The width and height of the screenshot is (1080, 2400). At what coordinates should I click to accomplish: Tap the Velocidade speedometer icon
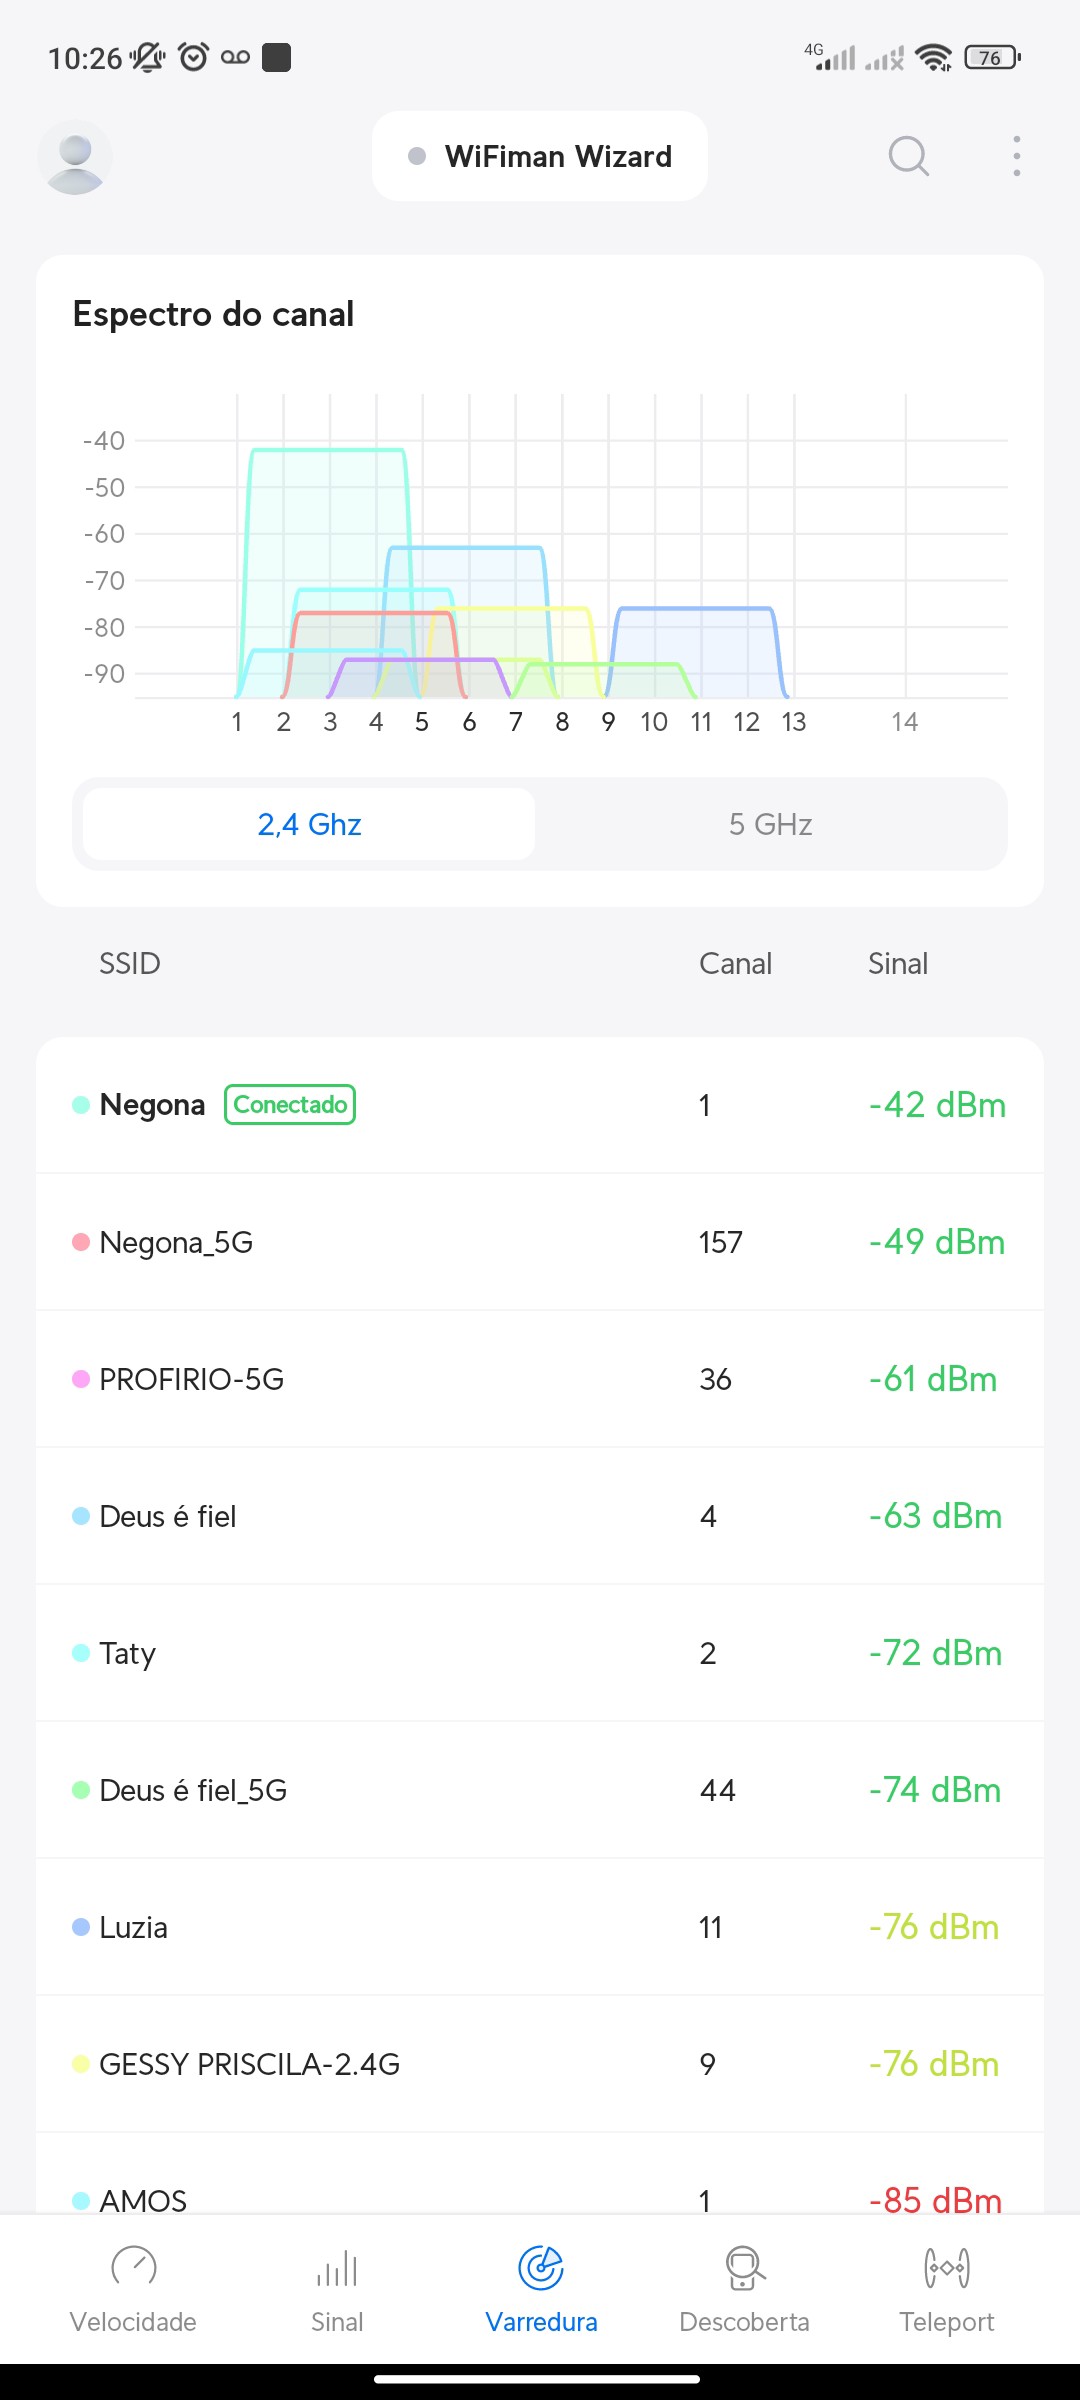coord(133,2268)
